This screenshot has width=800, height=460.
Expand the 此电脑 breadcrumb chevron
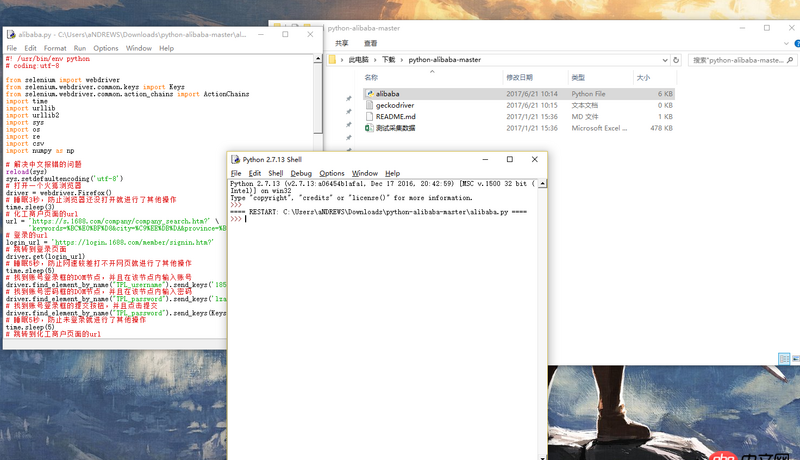376,60
